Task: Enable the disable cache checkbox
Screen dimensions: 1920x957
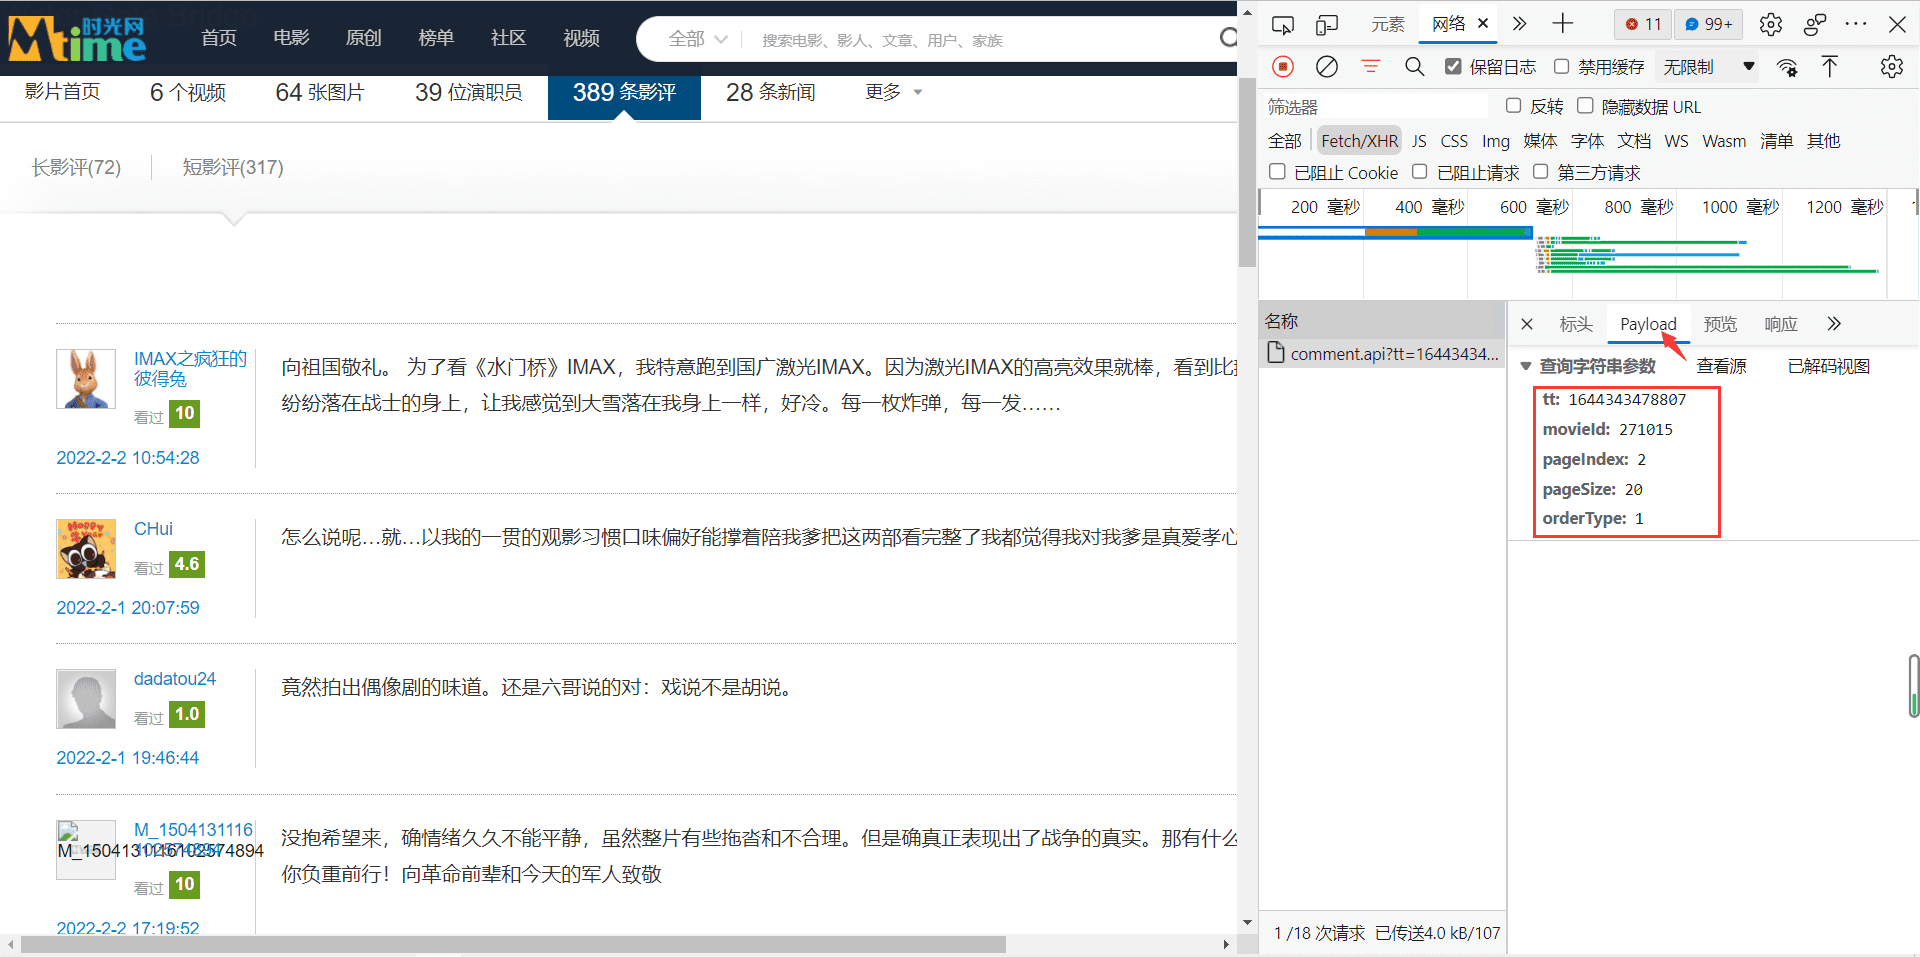Action: click(x=1561, y=67)
